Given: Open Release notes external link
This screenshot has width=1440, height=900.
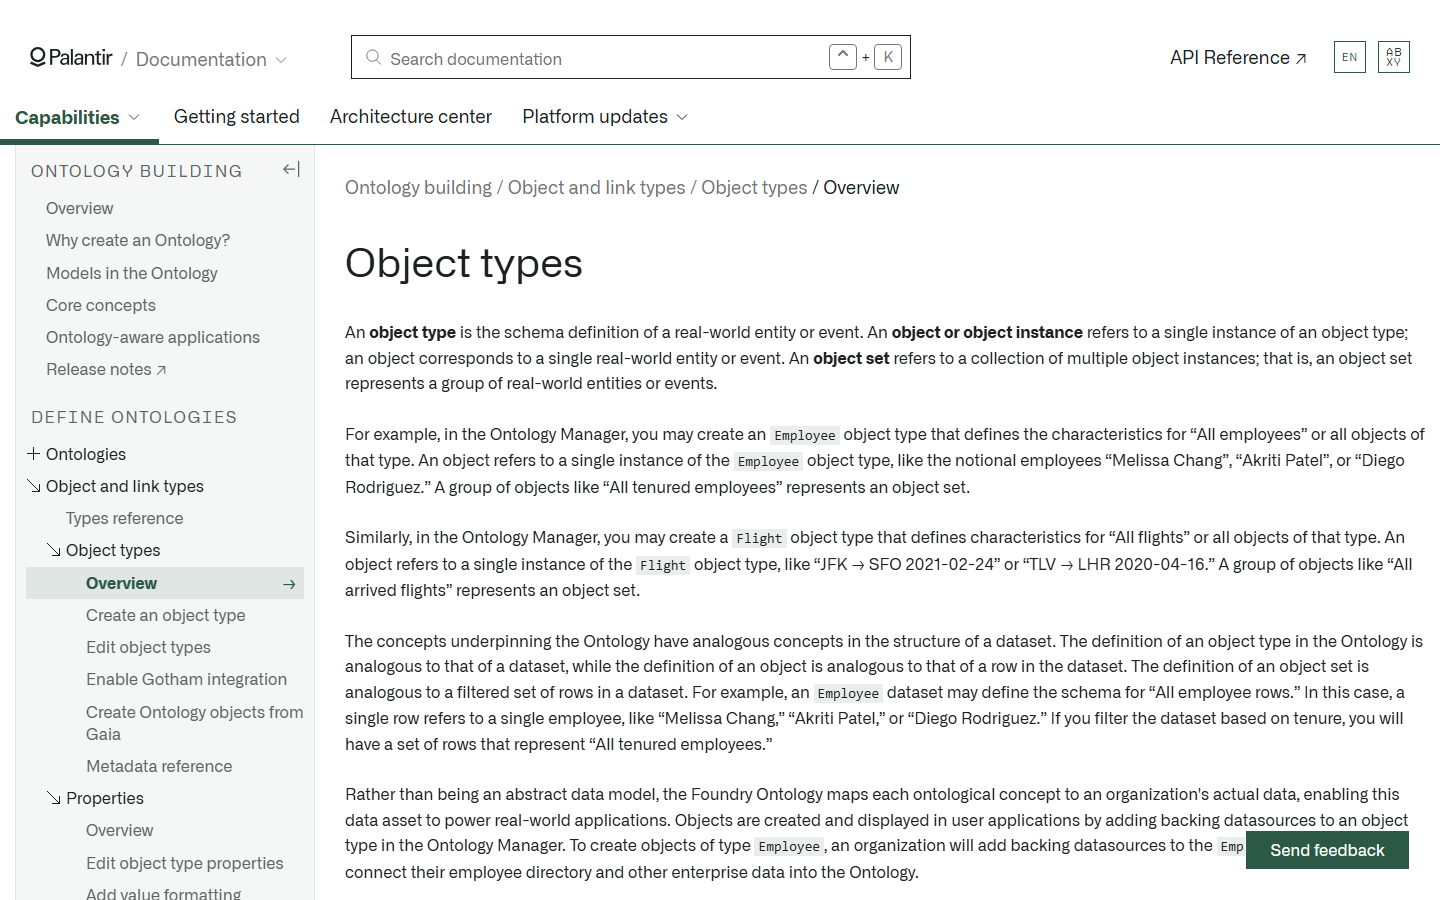Looking at the screenshot, I should (x=106, y=369).
